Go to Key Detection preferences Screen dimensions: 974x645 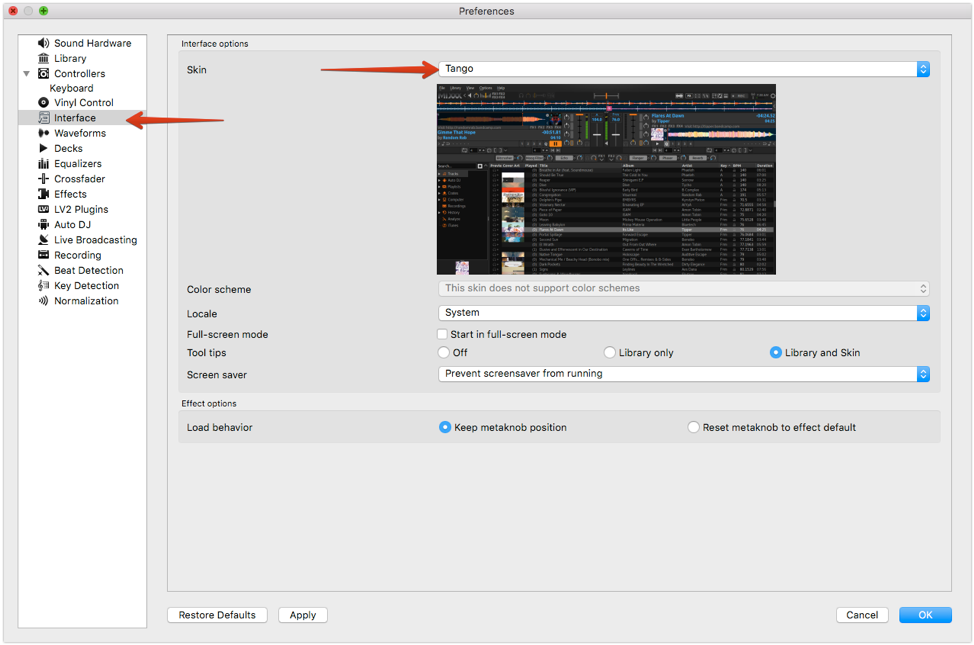tap(86, 285)
